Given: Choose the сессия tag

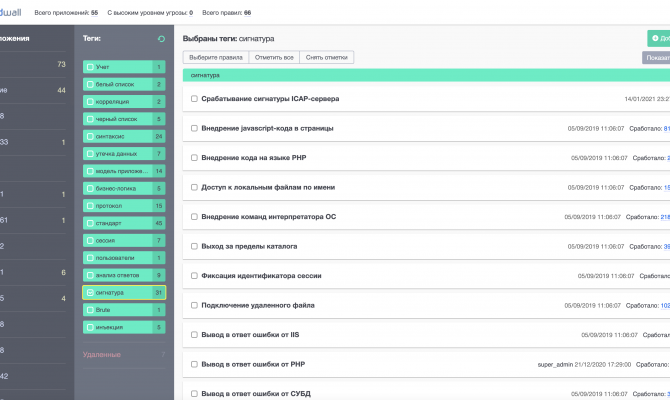Looking at the screenshot, I should pyautogui.click(x=124, y=241).
